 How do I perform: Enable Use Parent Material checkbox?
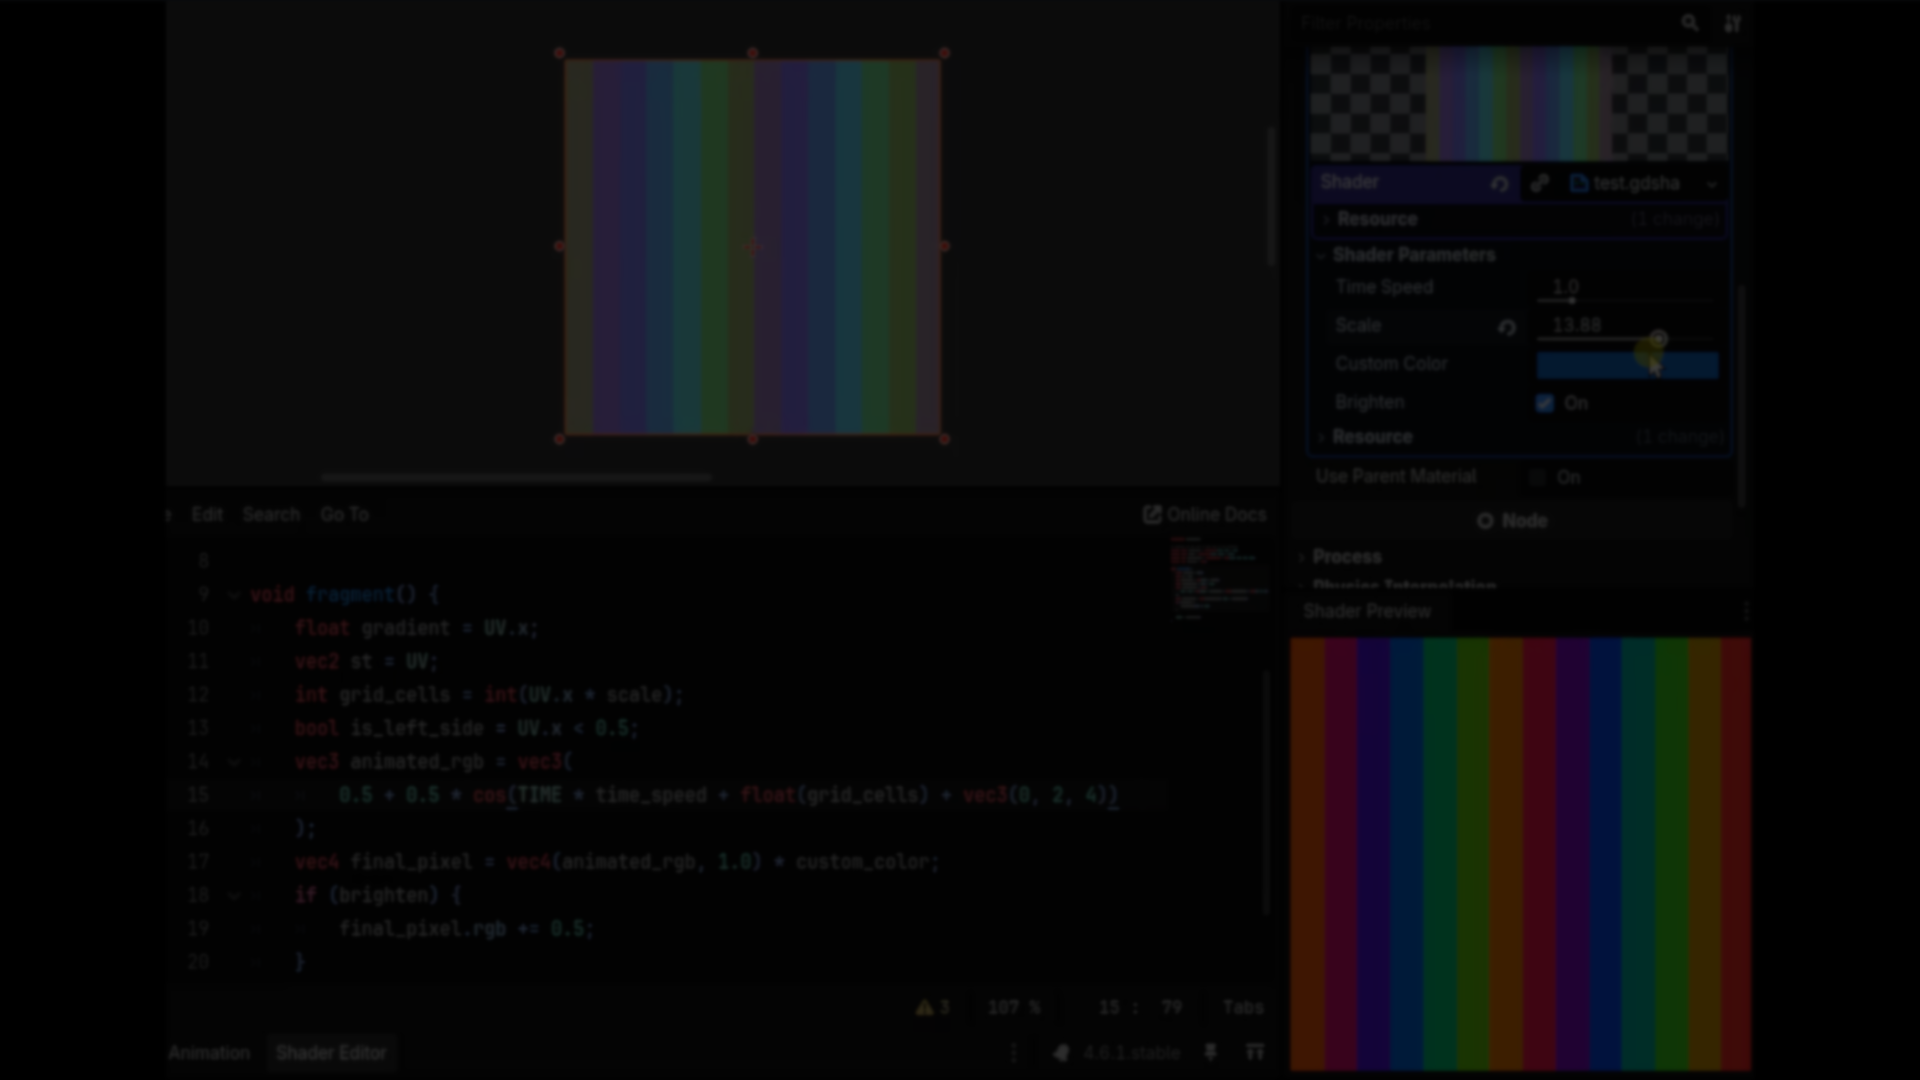coord(1538,478)
